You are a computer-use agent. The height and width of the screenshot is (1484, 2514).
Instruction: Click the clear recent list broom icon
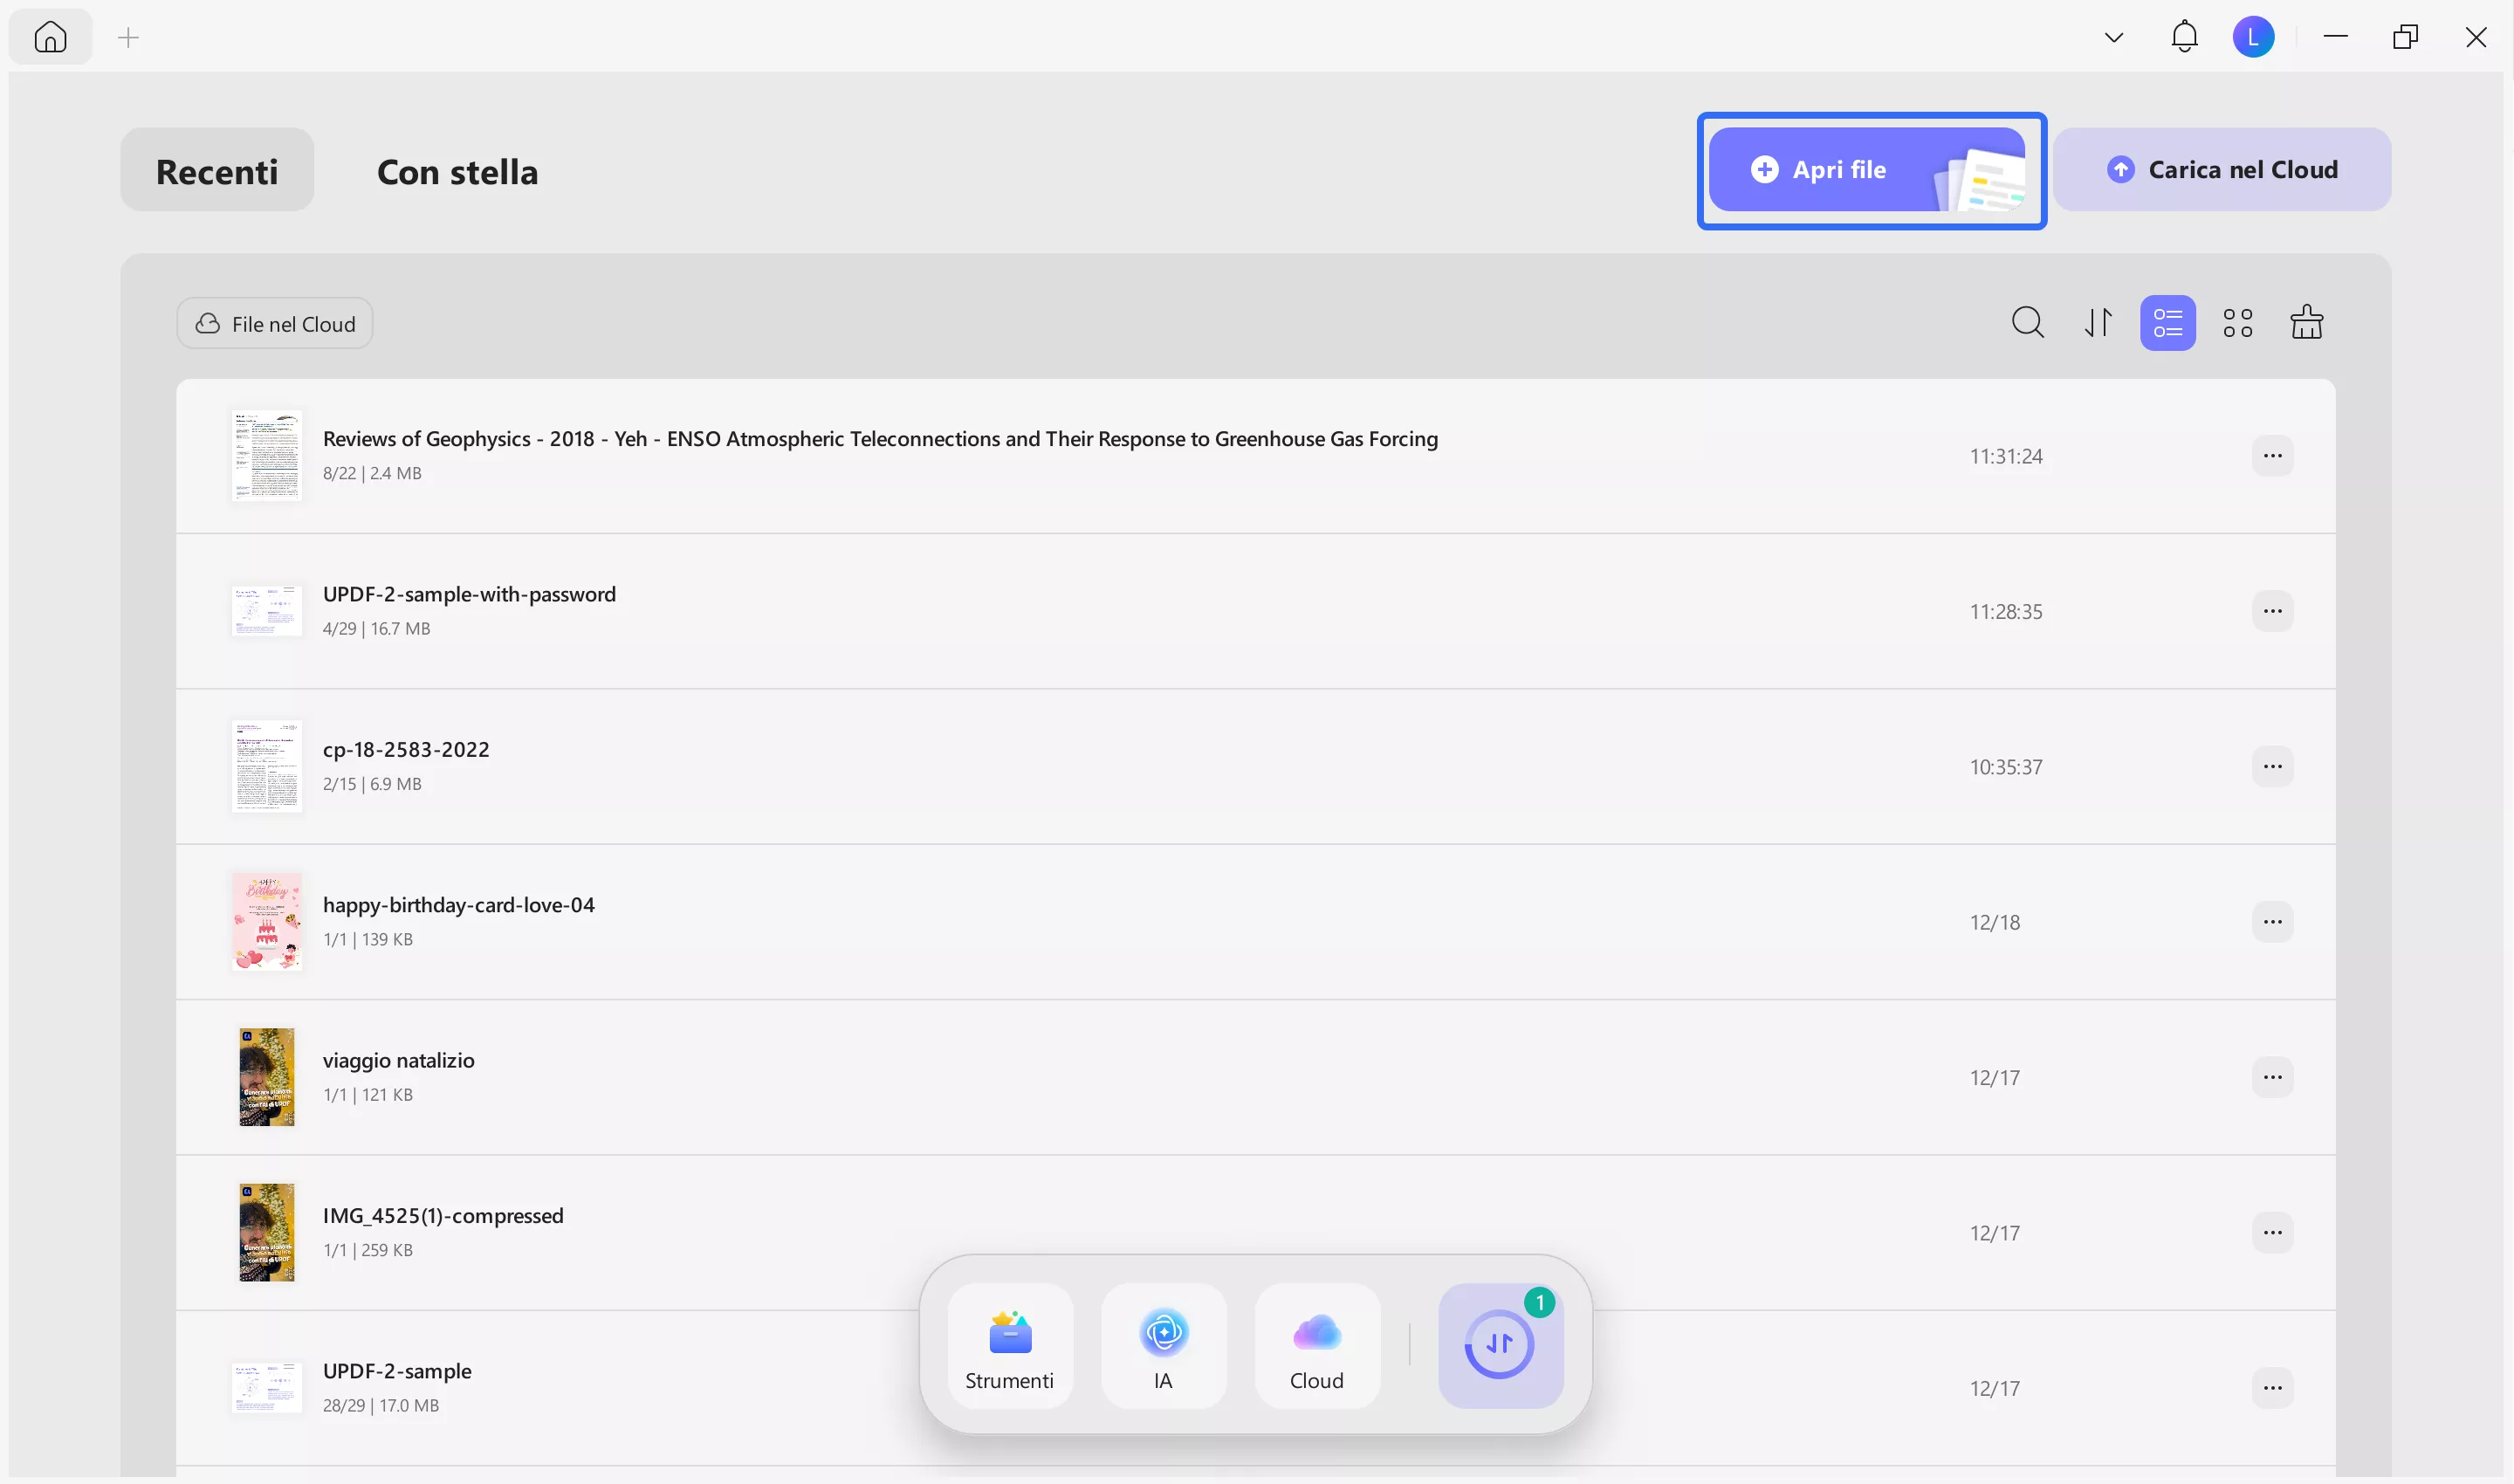(2306, 323)
